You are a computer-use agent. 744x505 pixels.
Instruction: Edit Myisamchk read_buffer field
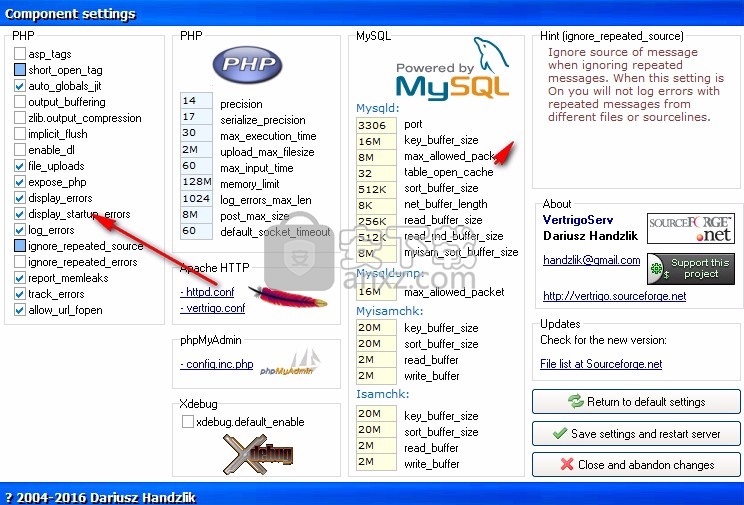(x=376, y=360)
